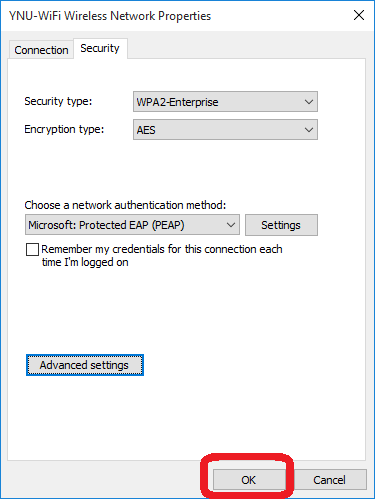375x499 pixels.
Task: Click the YNU-WiFi Wireless Network Properties title
Action: tap(110, 16)
